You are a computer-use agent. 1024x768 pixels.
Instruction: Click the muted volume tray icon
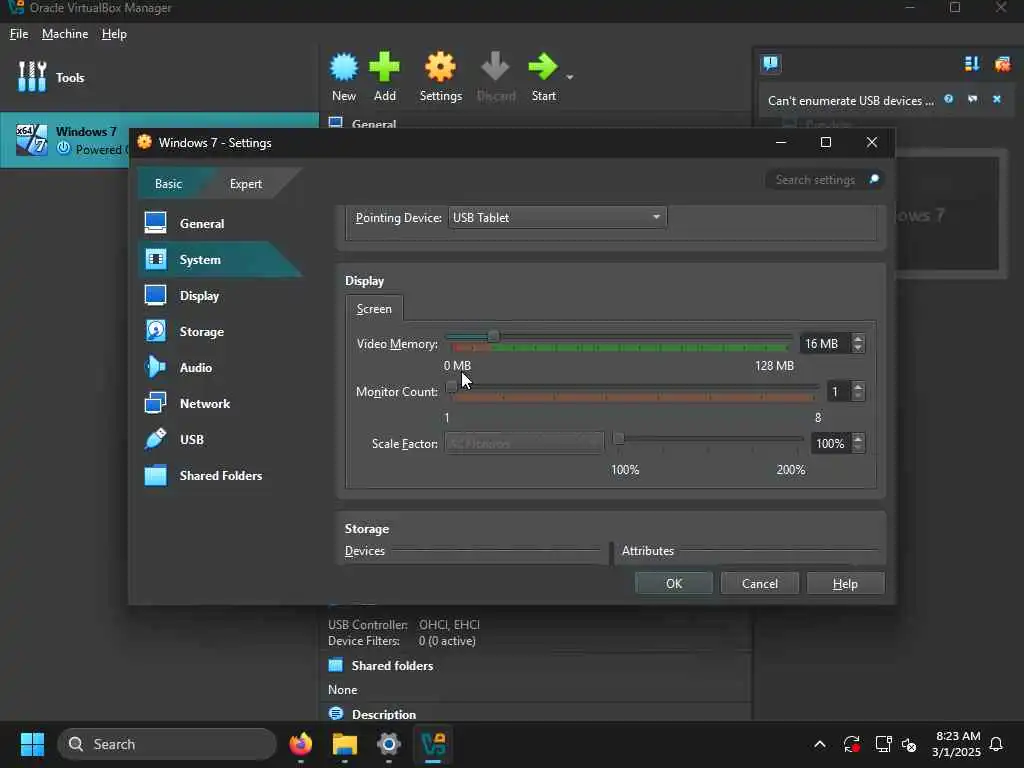[909, 744]
